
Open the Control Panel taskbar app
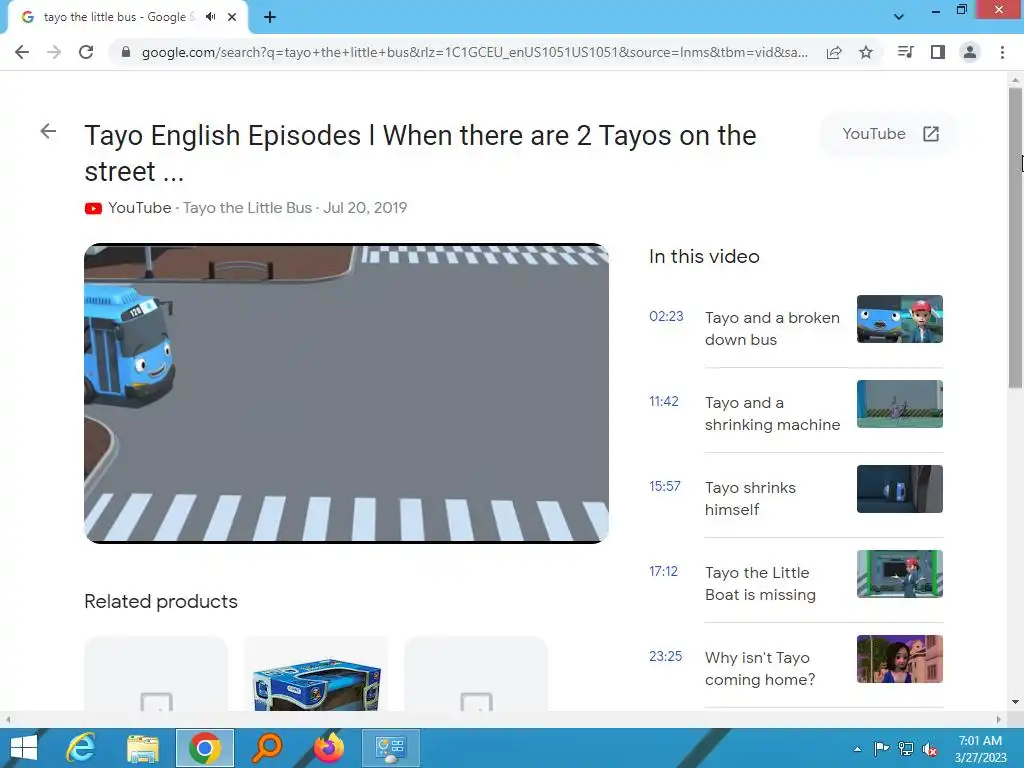[391, 748]
